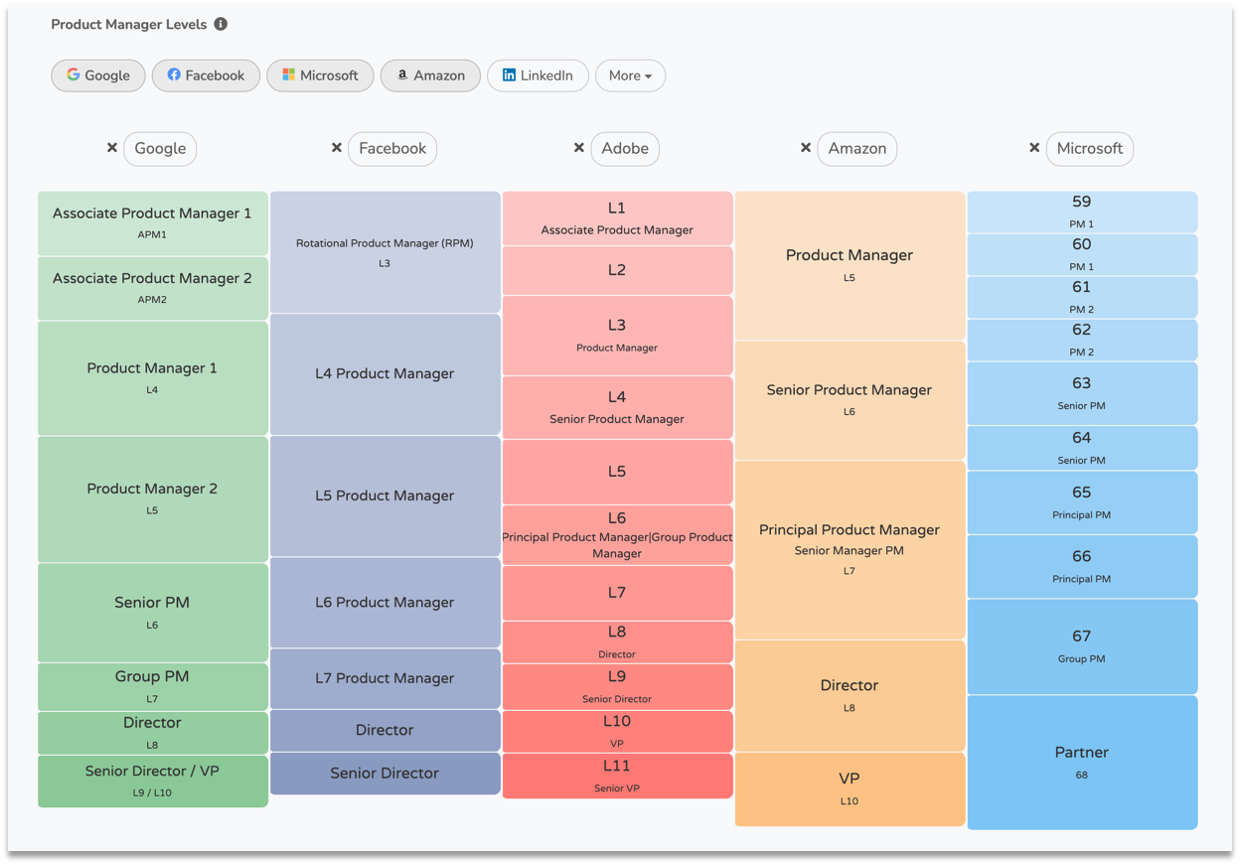The width and height of the screenshot is (1240, 866).
Task: Select Facebook L6 Product Manager block
Action: click(x=385, y=603)
